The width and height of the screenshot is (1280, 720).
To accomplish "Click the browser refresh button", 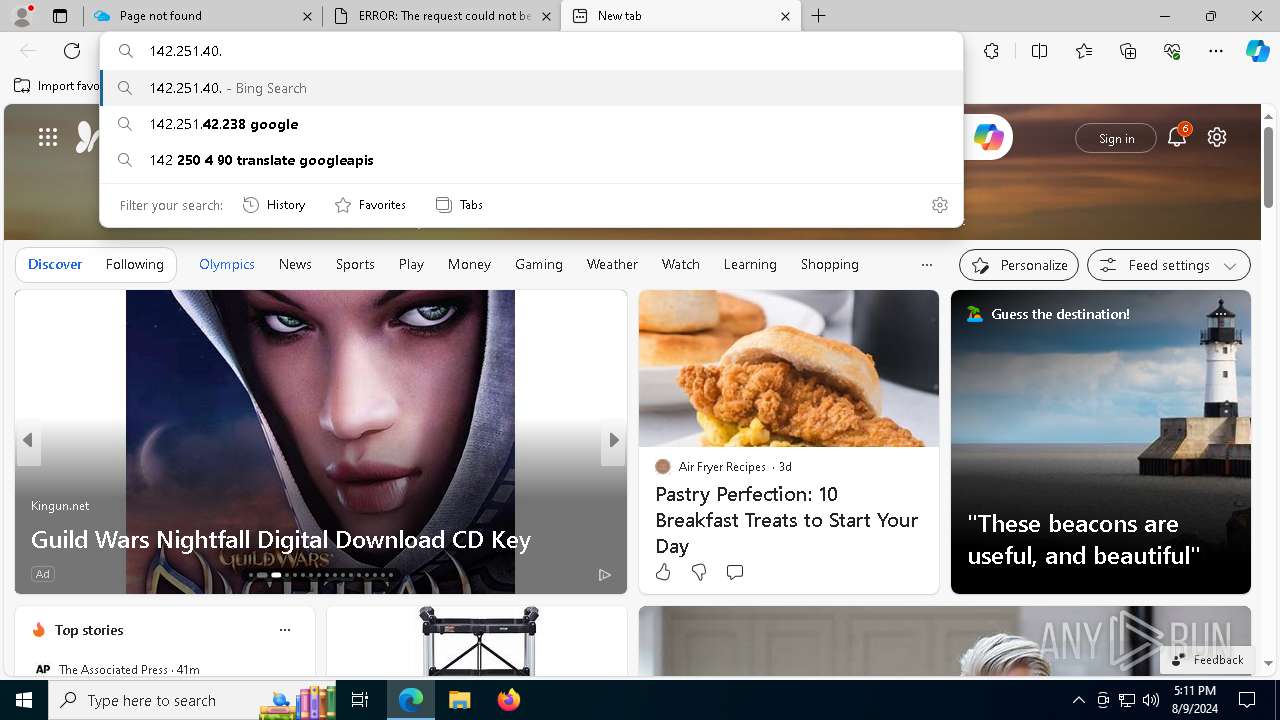I will pos(72,51).
